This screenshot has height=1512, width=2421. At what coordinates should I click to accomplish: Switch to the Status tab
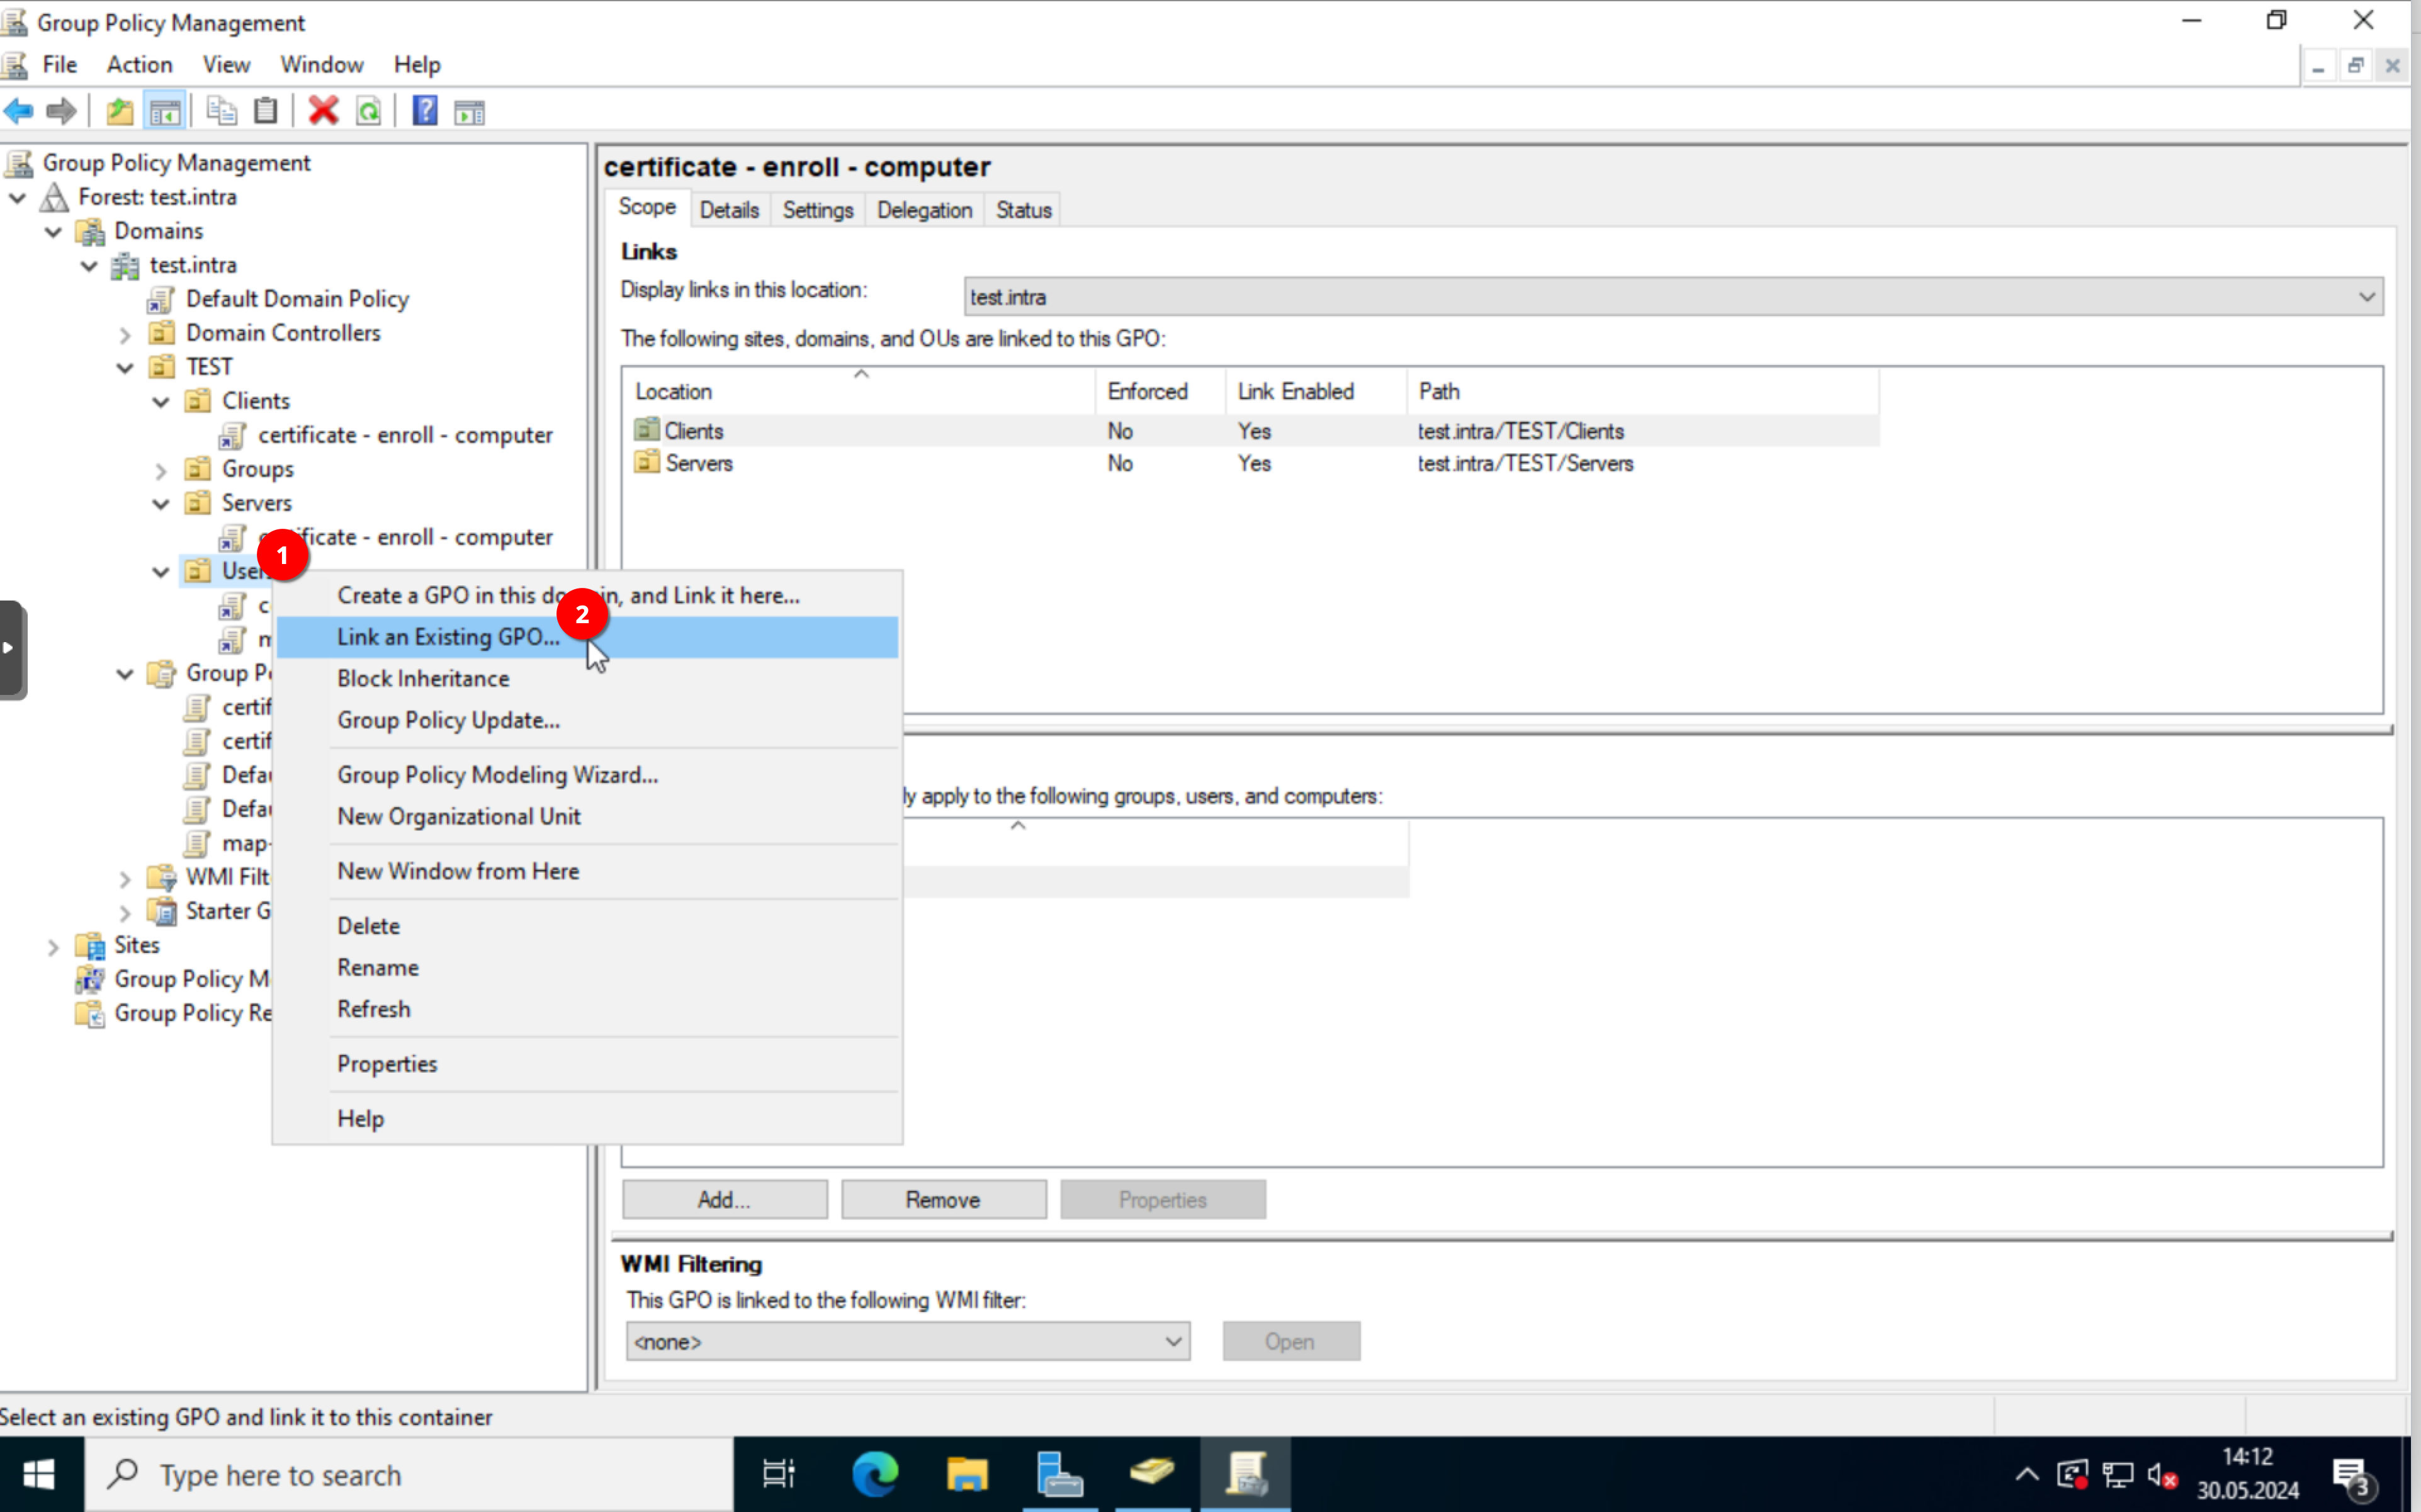[1023, 210]
